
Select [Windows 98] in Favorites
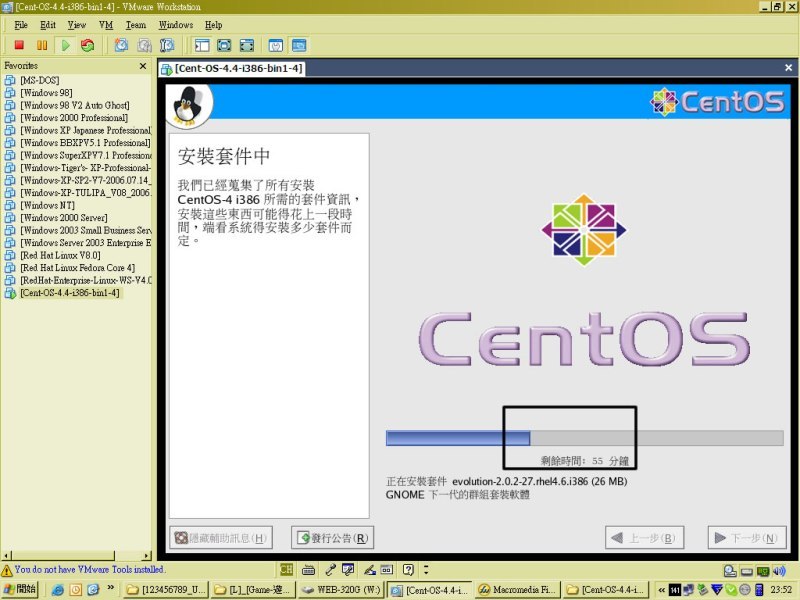(46, 93)
